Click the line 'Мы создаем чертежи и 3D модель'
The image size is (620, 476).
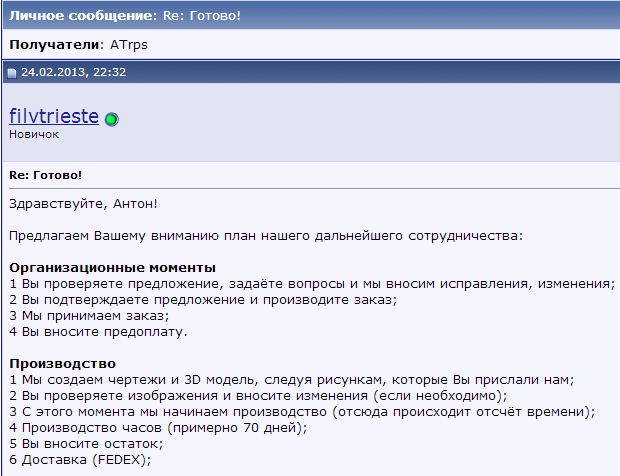pyautogui.click(x=291, y=380)
